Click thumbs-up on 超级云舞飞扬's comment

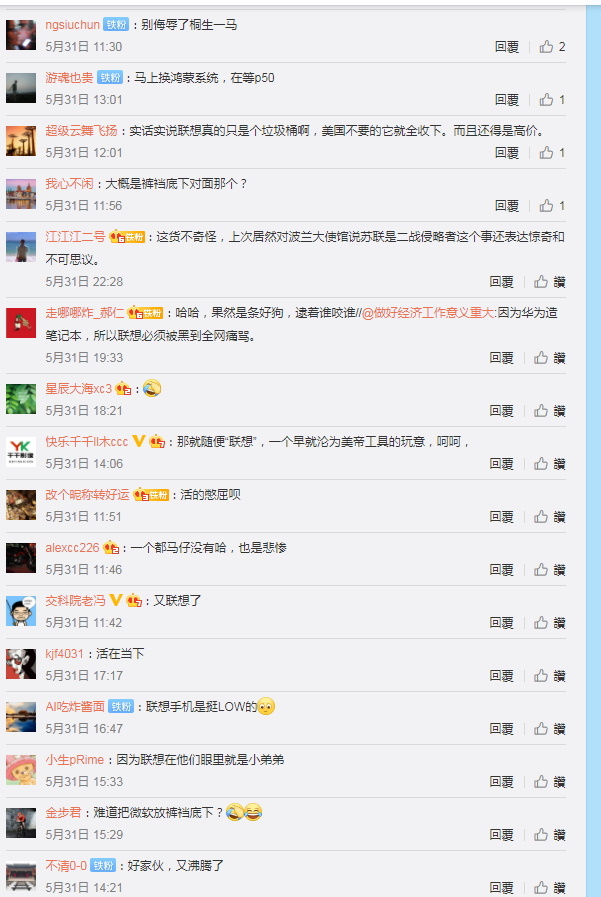(x=546, y=153)
